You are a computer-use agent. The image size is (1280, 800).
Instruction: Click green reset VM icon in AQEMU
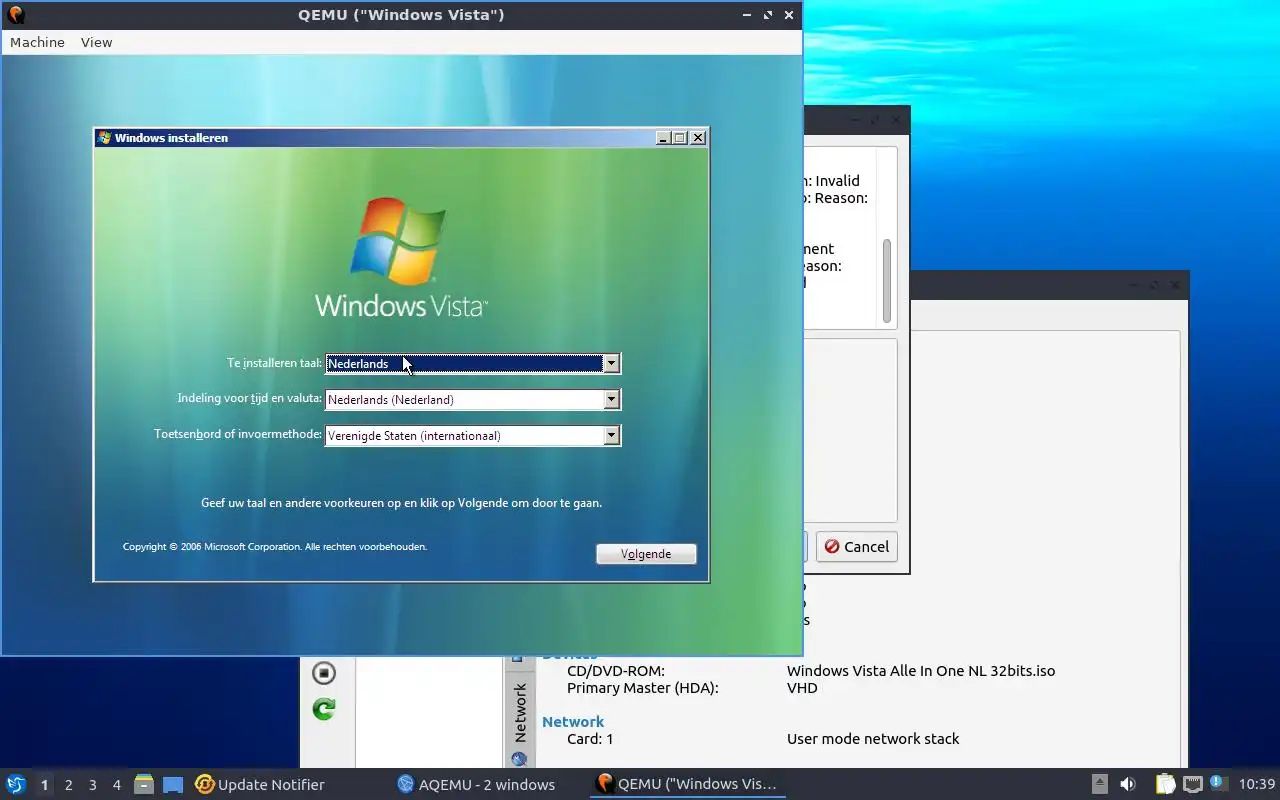coord(323,709)
